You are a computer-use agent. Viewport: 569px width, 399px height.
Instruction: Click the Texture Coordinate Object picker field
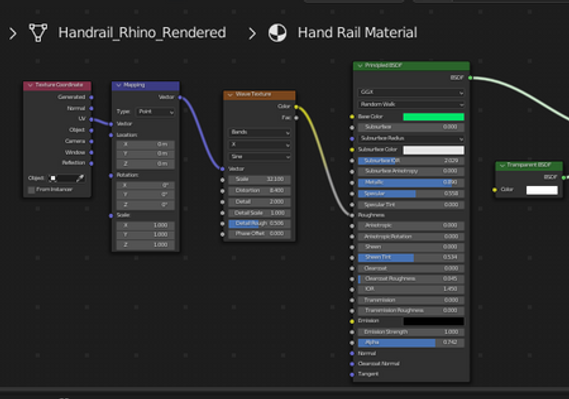[67, 178]
